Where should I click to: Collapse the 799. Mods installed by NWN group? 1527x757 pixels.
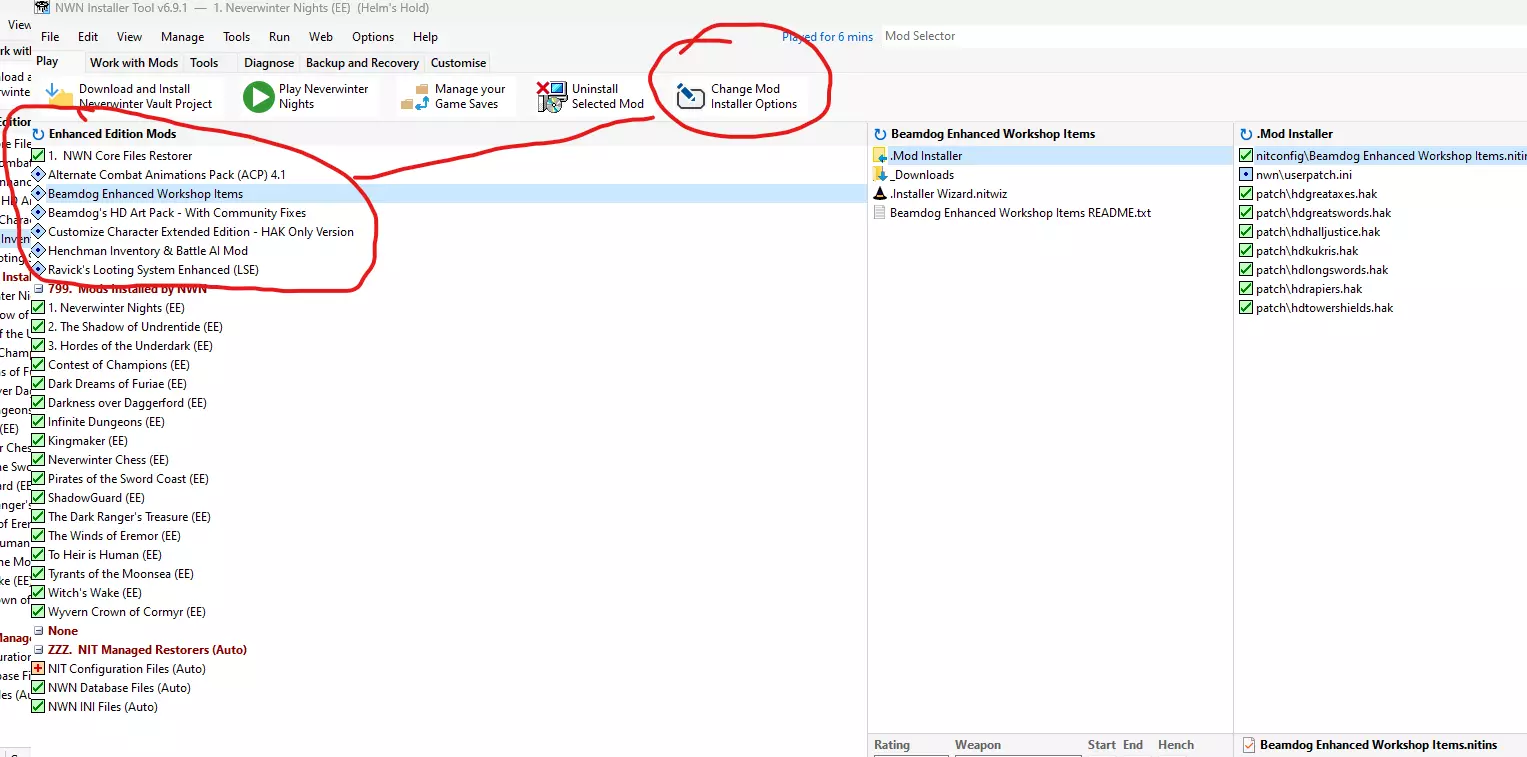point(38,289)
